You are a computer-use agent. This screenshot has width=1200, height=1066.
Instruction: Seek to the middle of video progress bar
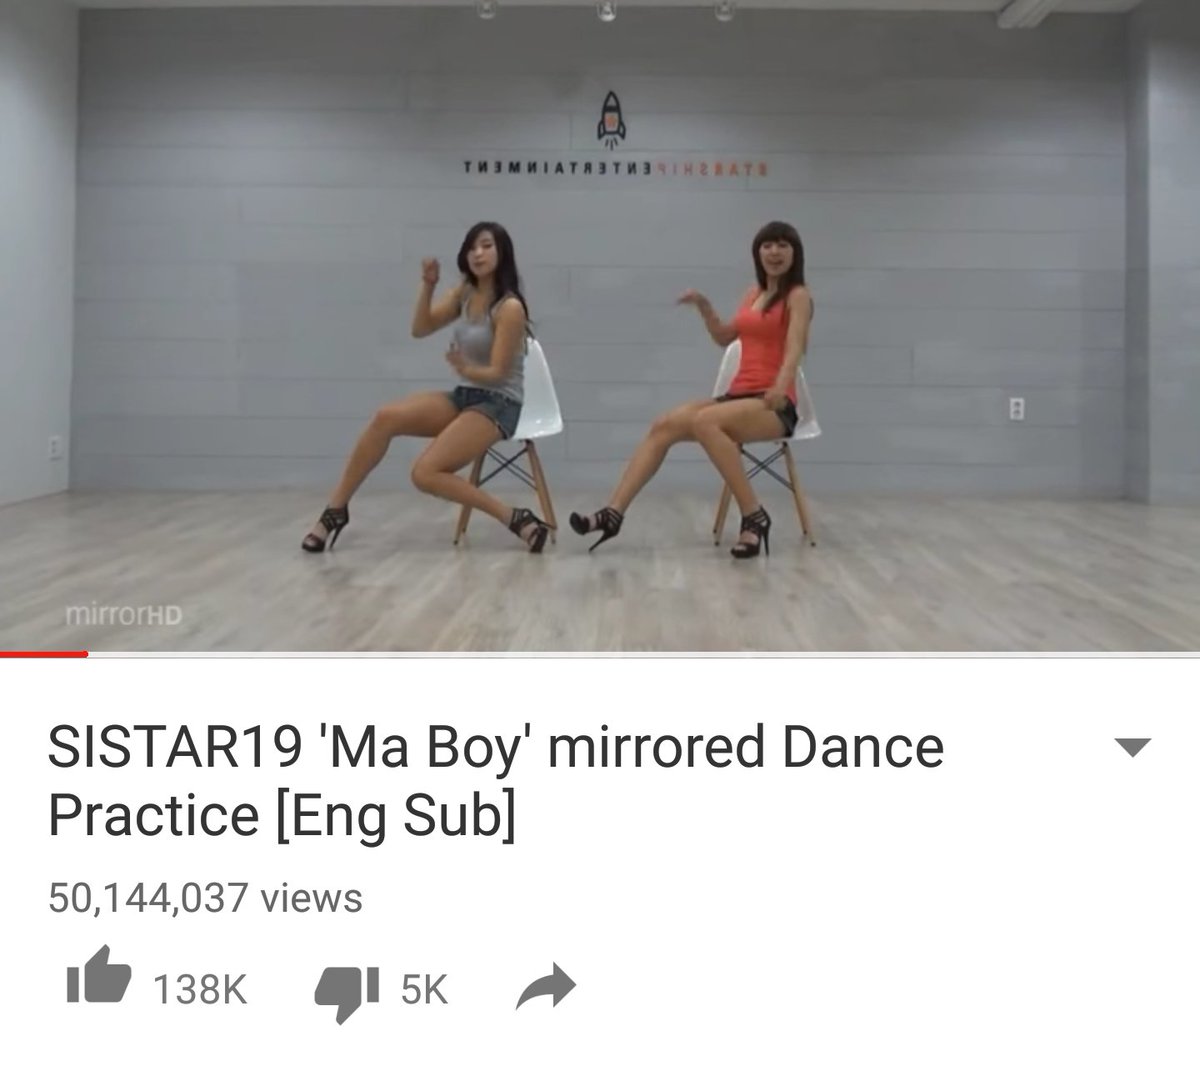coord(600,654)
